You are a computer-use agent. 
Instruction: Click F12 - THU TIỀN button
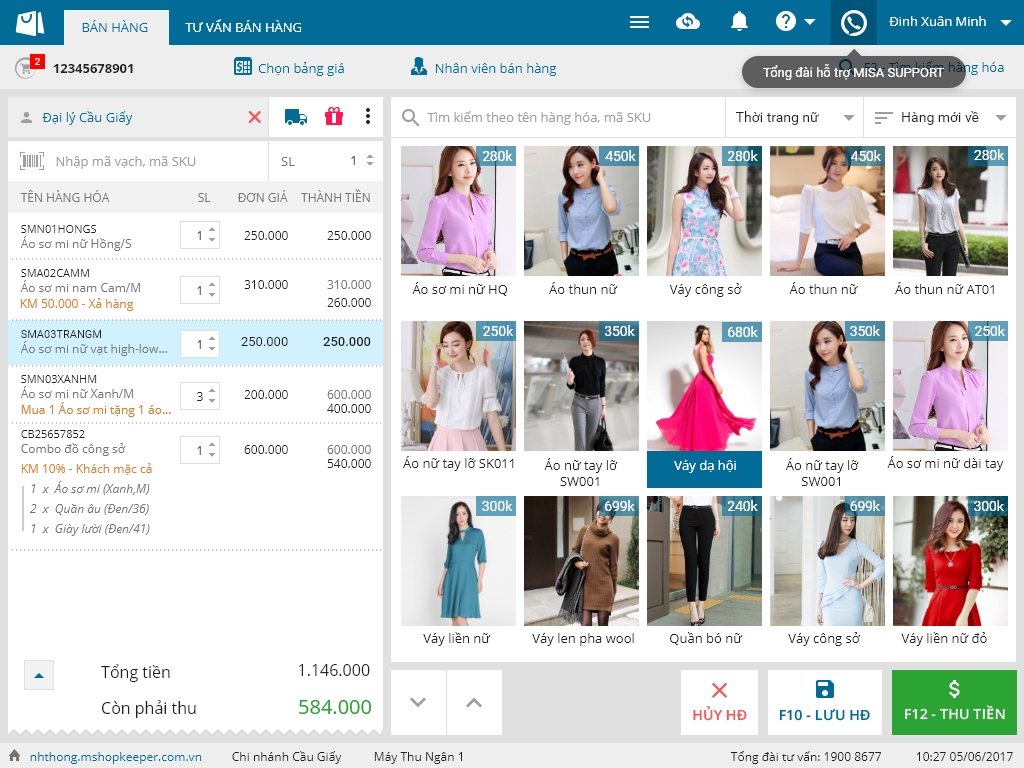[x=954, y=703]
